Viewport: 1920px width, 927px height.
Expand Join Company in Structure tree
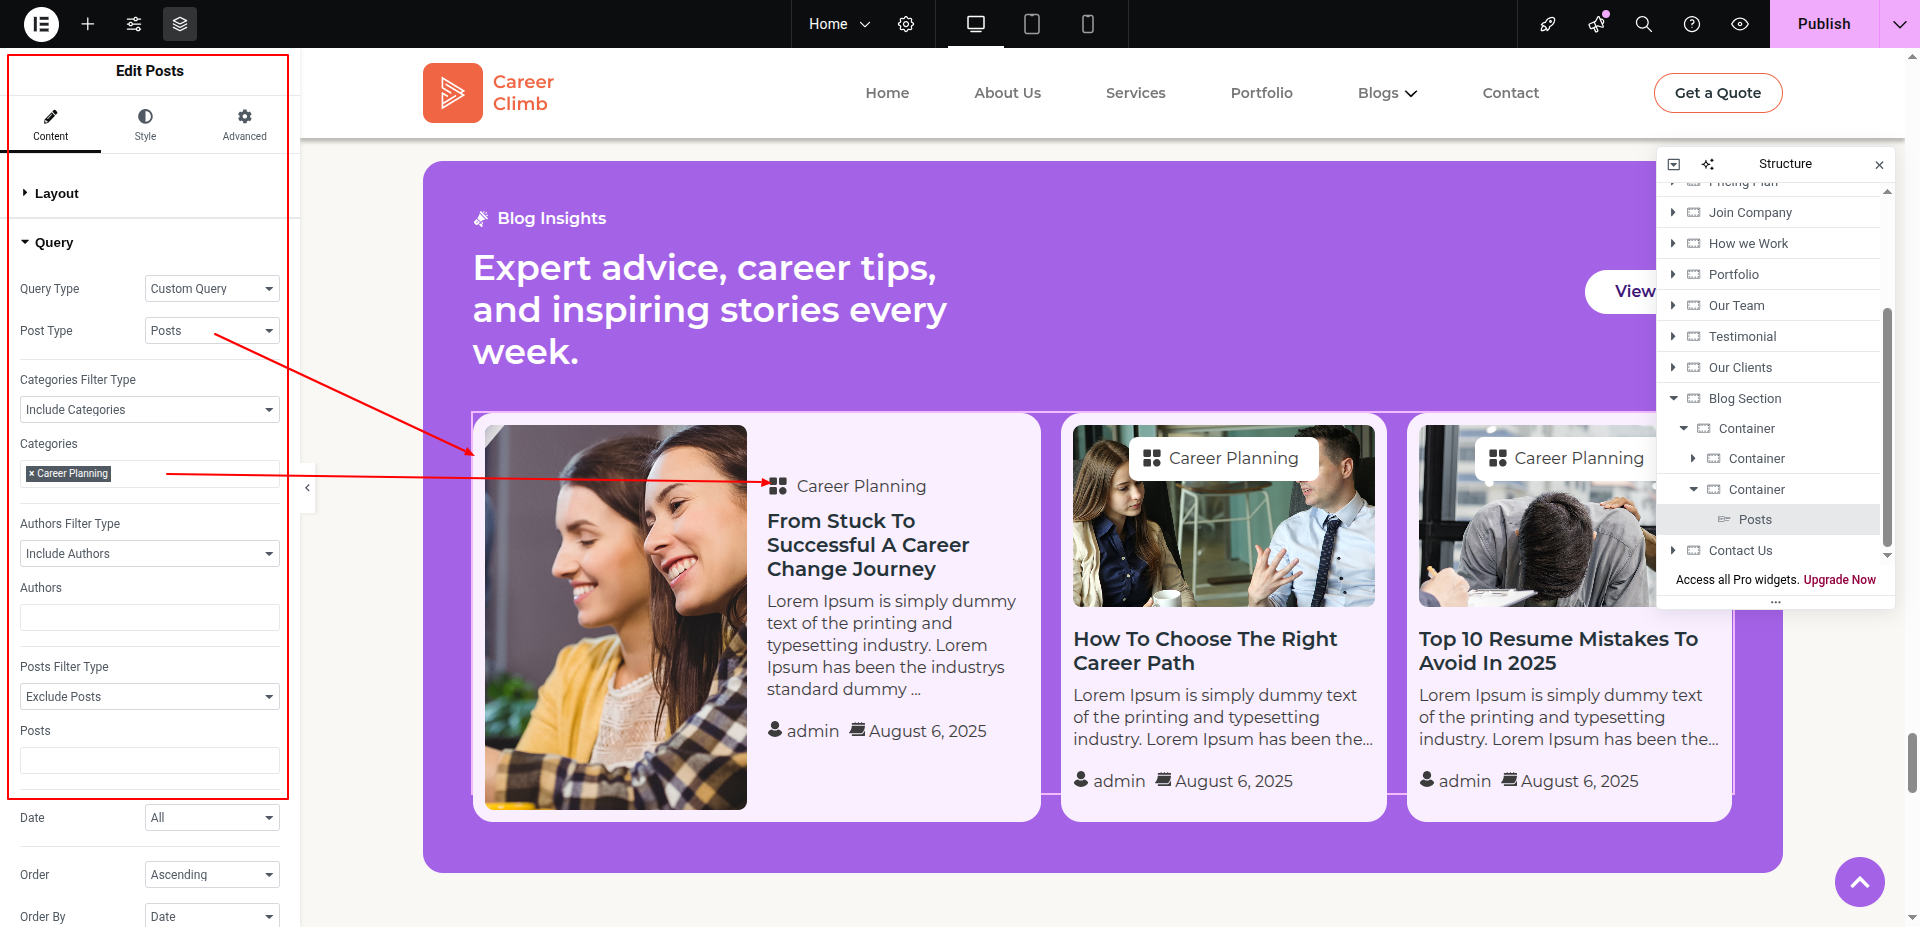[1673, 213]
